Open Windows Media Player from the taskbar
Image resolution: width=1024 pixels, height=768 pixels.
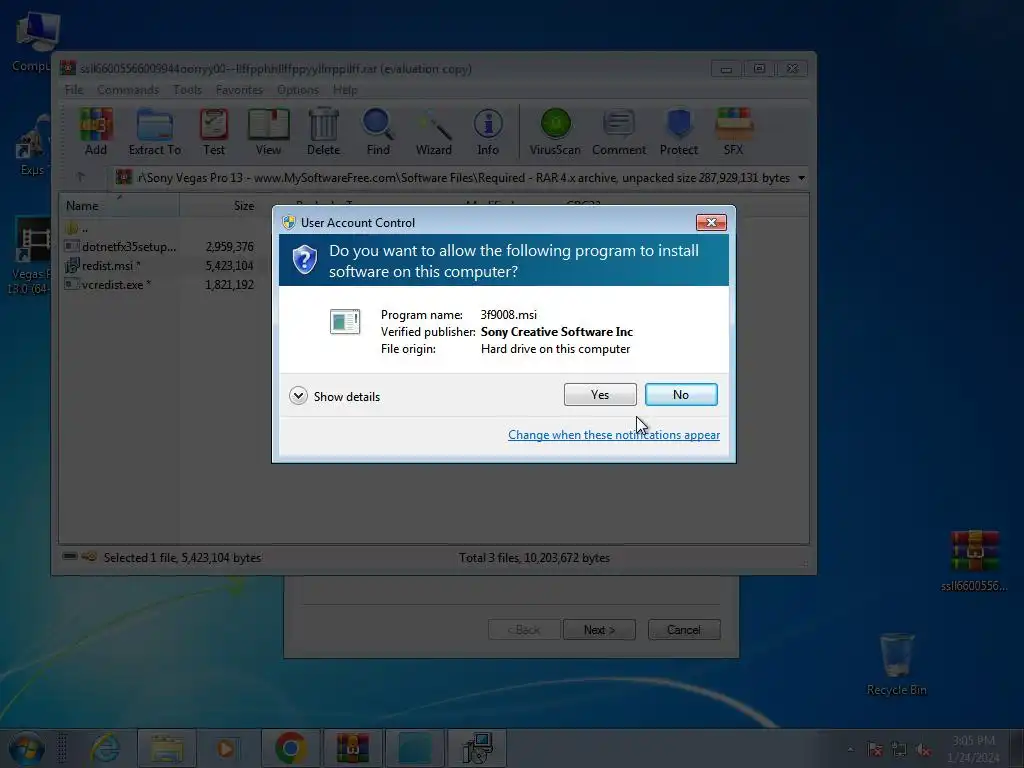coord(226,748)
